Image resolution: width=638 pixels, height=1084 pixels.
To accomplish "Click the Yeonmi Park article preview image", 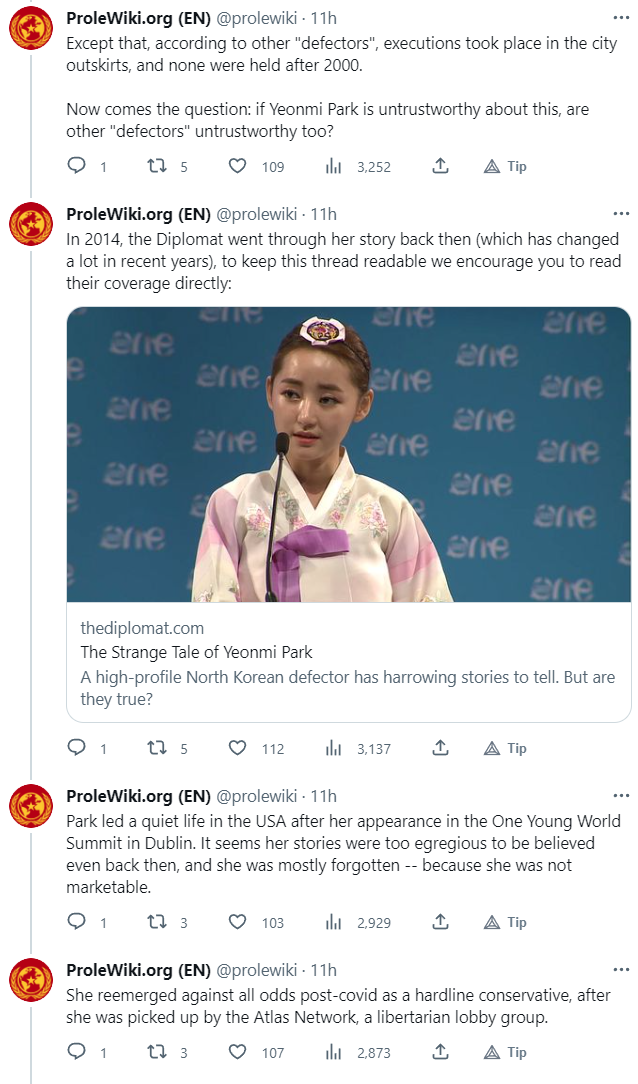I will pos(349,454).
